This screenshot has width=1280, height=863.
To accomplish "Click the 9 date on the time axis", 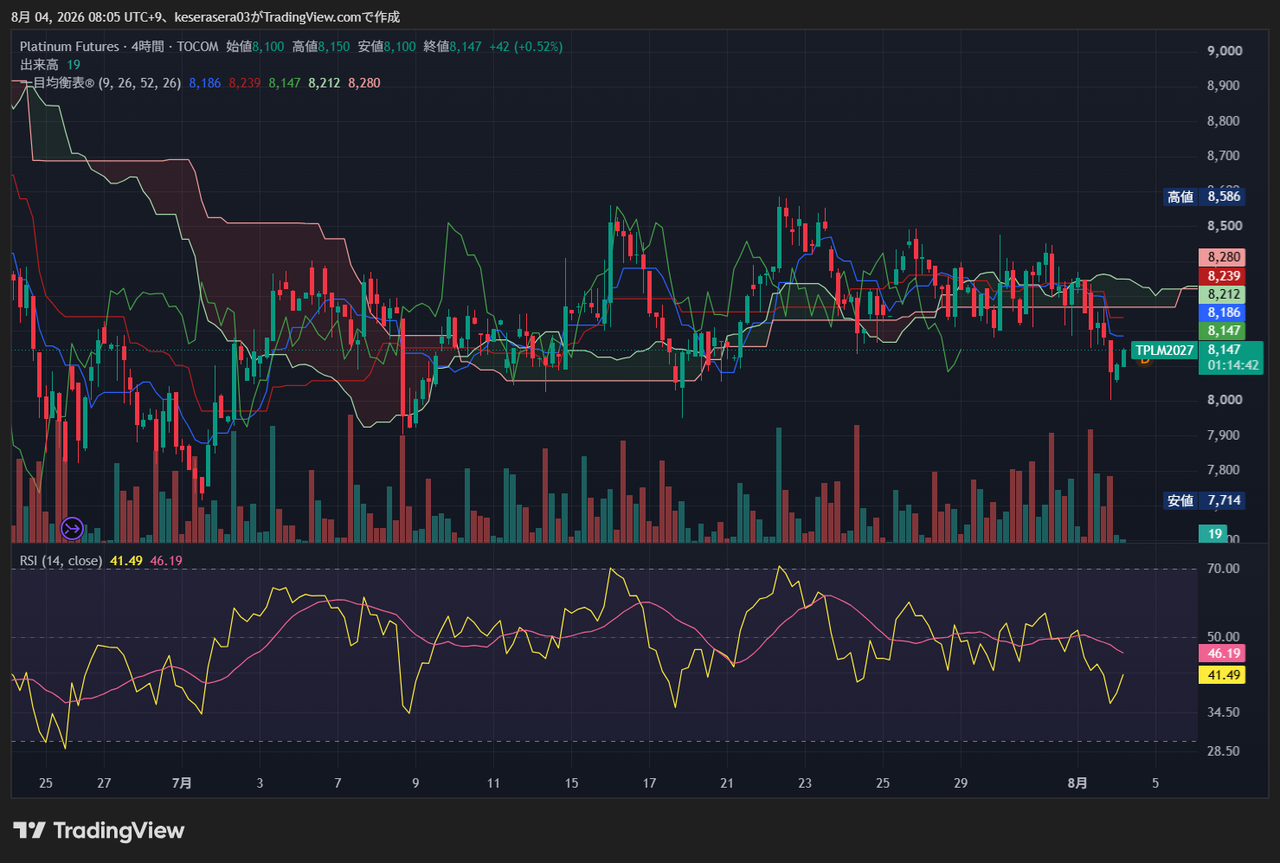I will [415, 783].
